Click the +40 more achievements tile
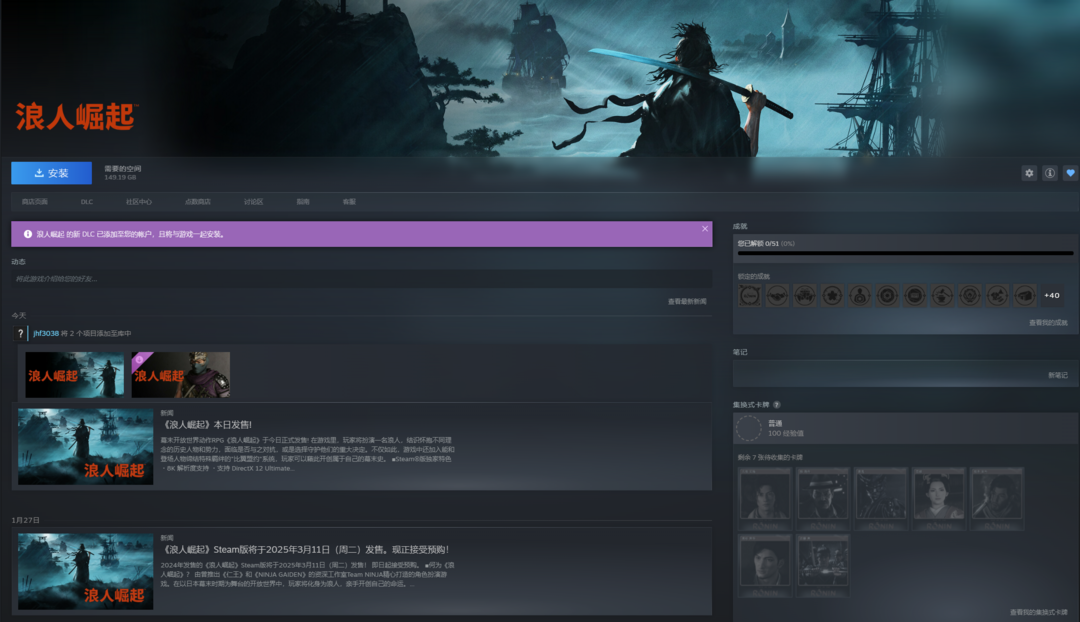Screen dimensions: 1080x622 pyautogui.click(x=1052, y=296)
